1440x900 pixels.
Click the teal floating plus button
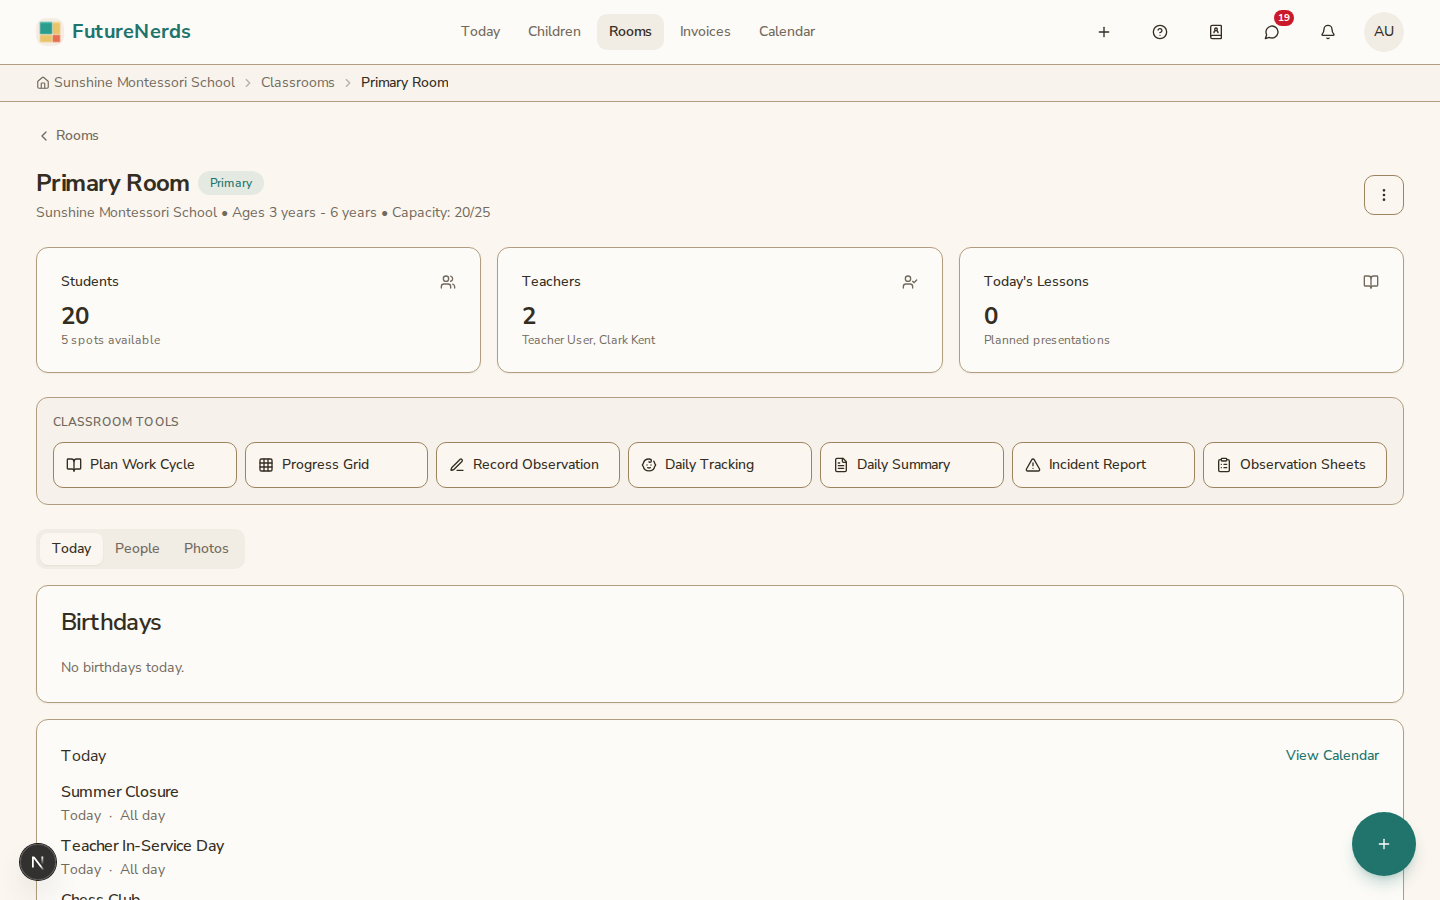pyautogui.click(x=1384, y=844)
